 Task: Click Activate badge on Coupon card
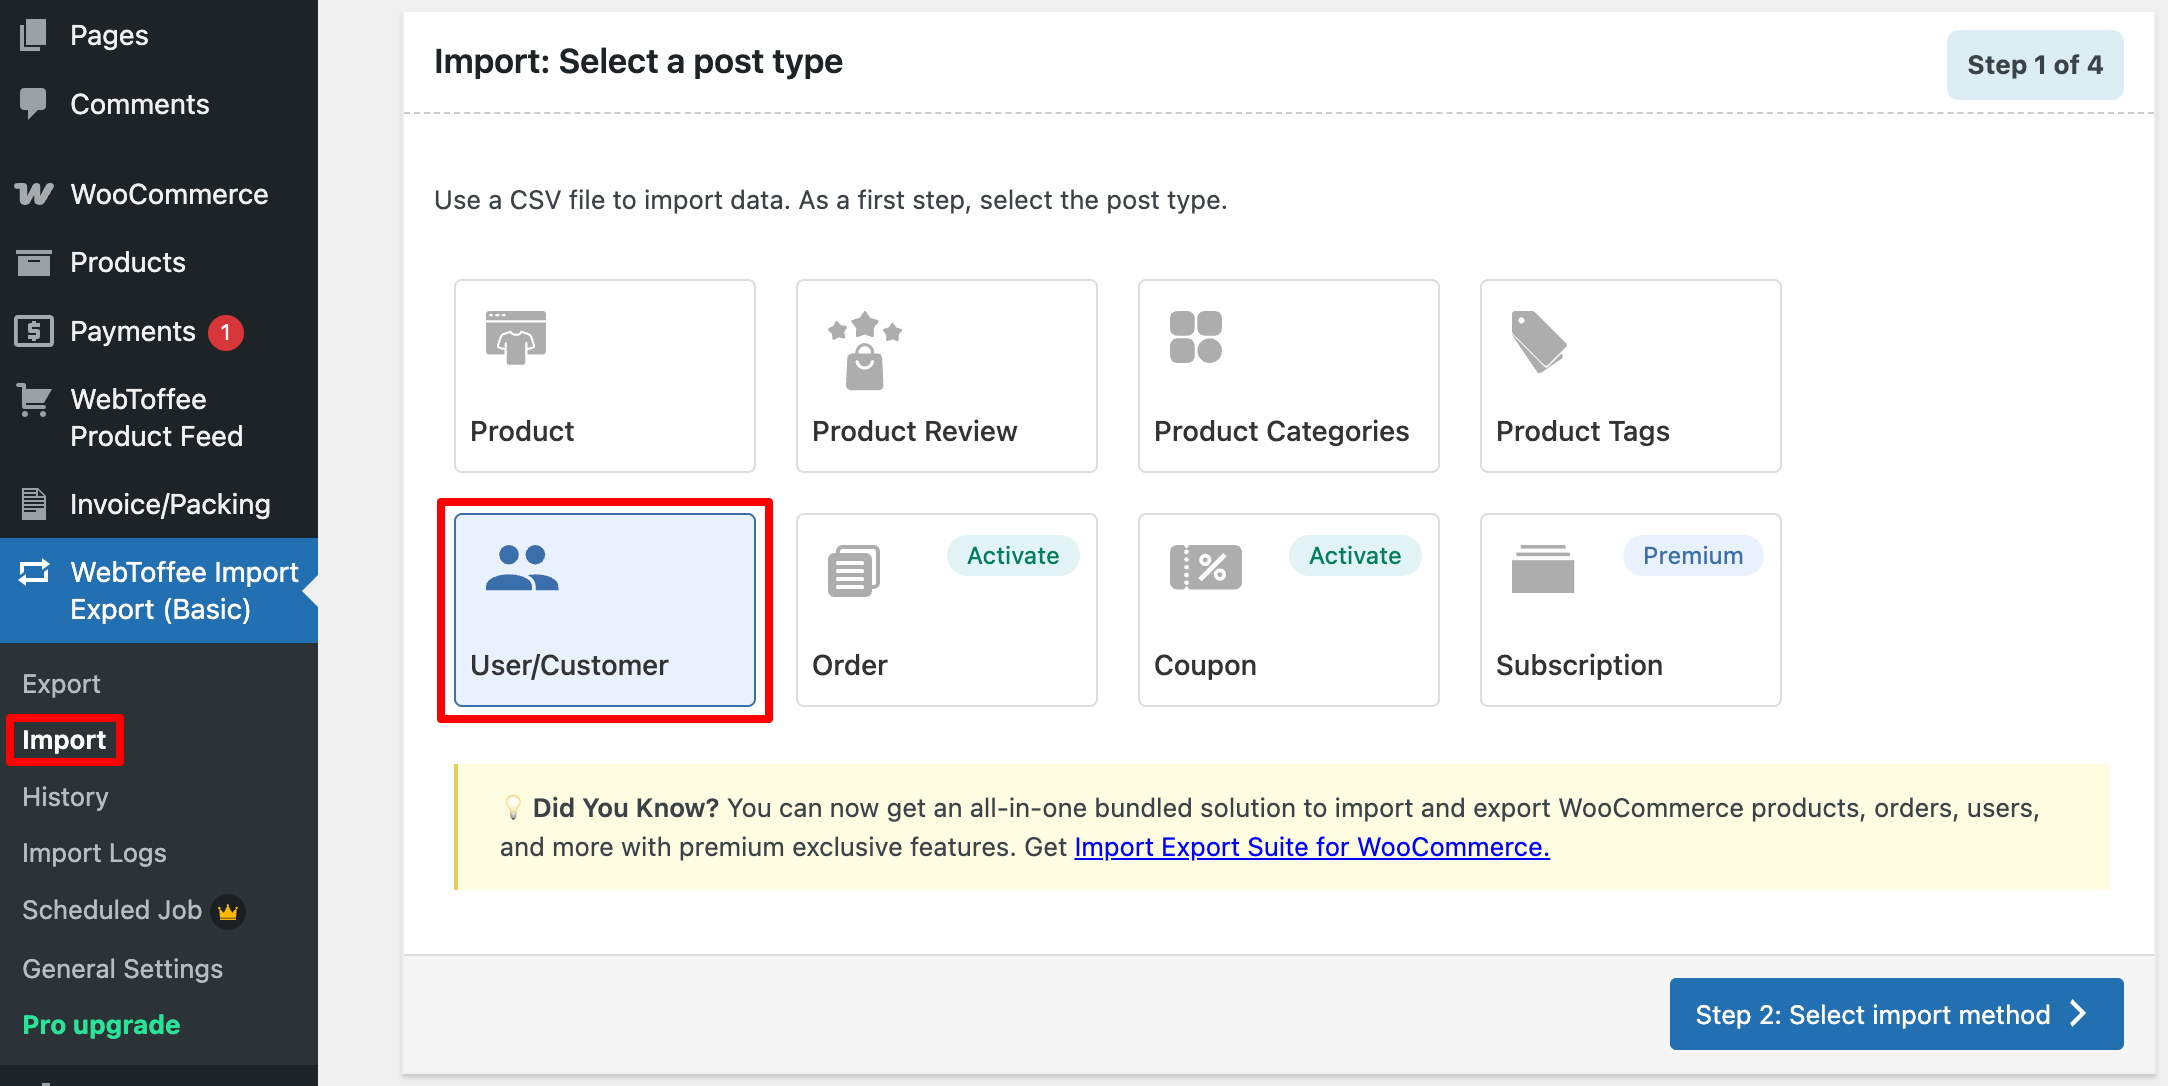(x=1355, y=556)
